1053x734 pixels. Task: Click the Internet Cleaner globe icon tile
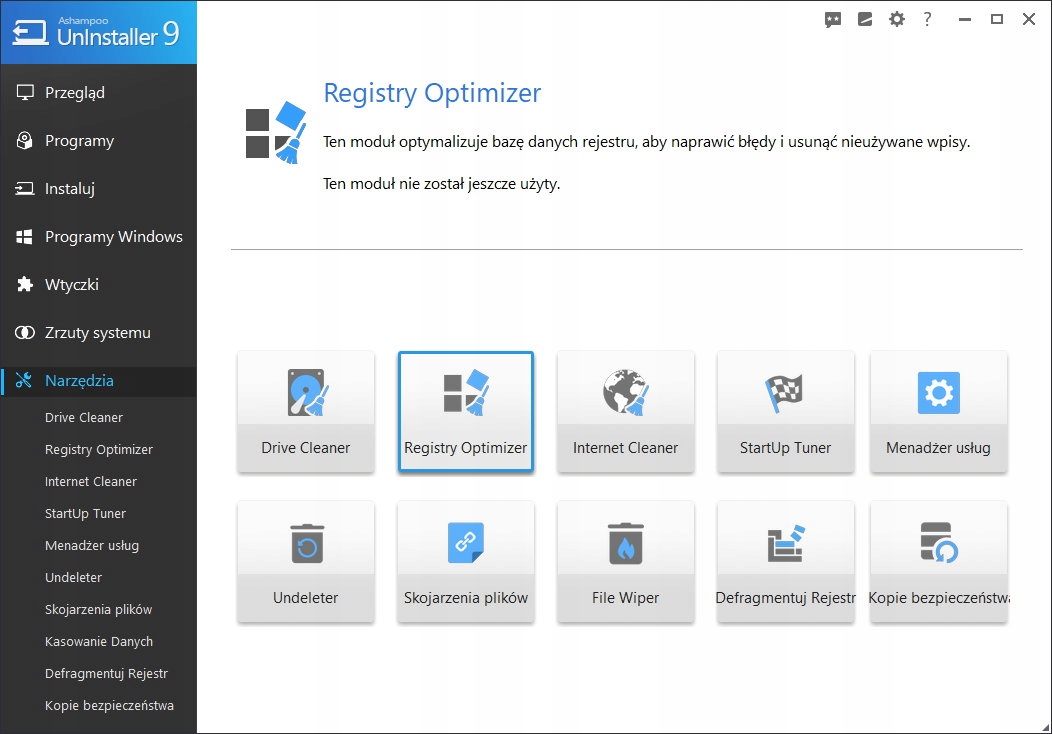[x=625, y=411]
